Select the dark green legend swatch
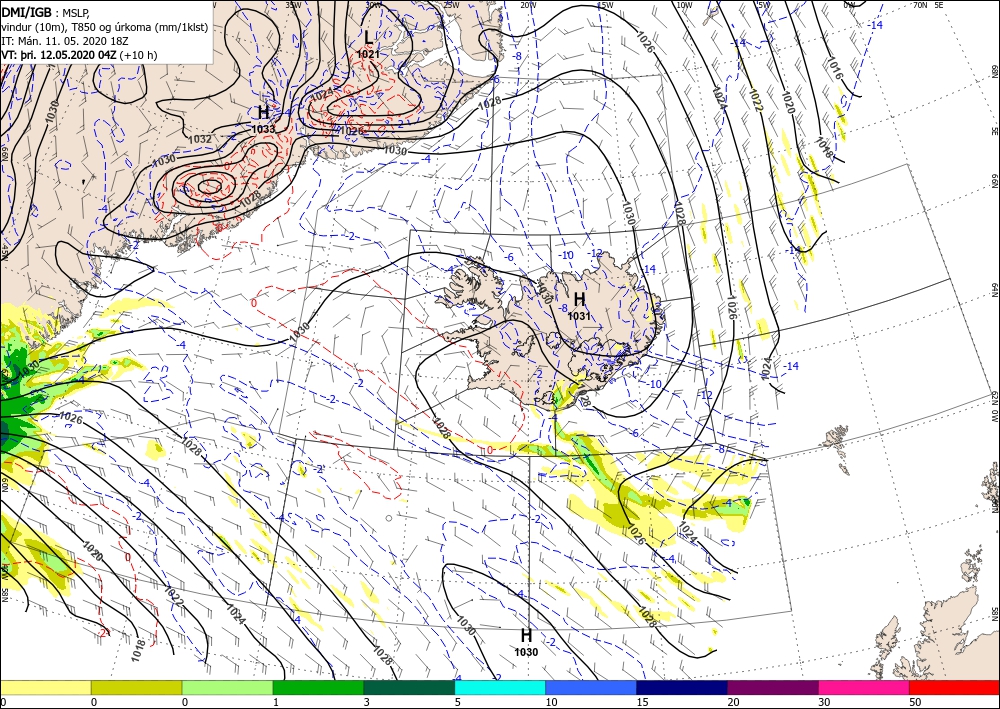This screenshot has height=709, width=1000. coord(409,687)
